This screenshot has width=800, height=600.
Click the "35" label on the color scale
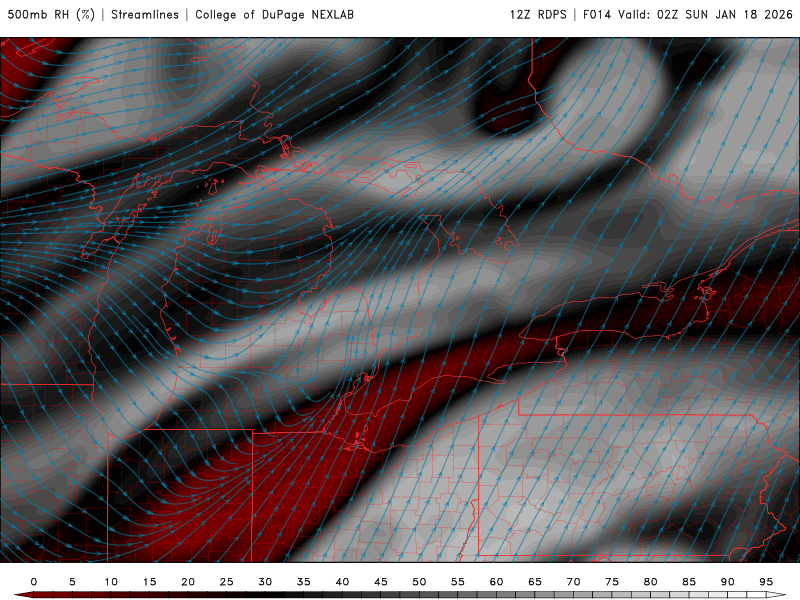(x=304, y=582)
